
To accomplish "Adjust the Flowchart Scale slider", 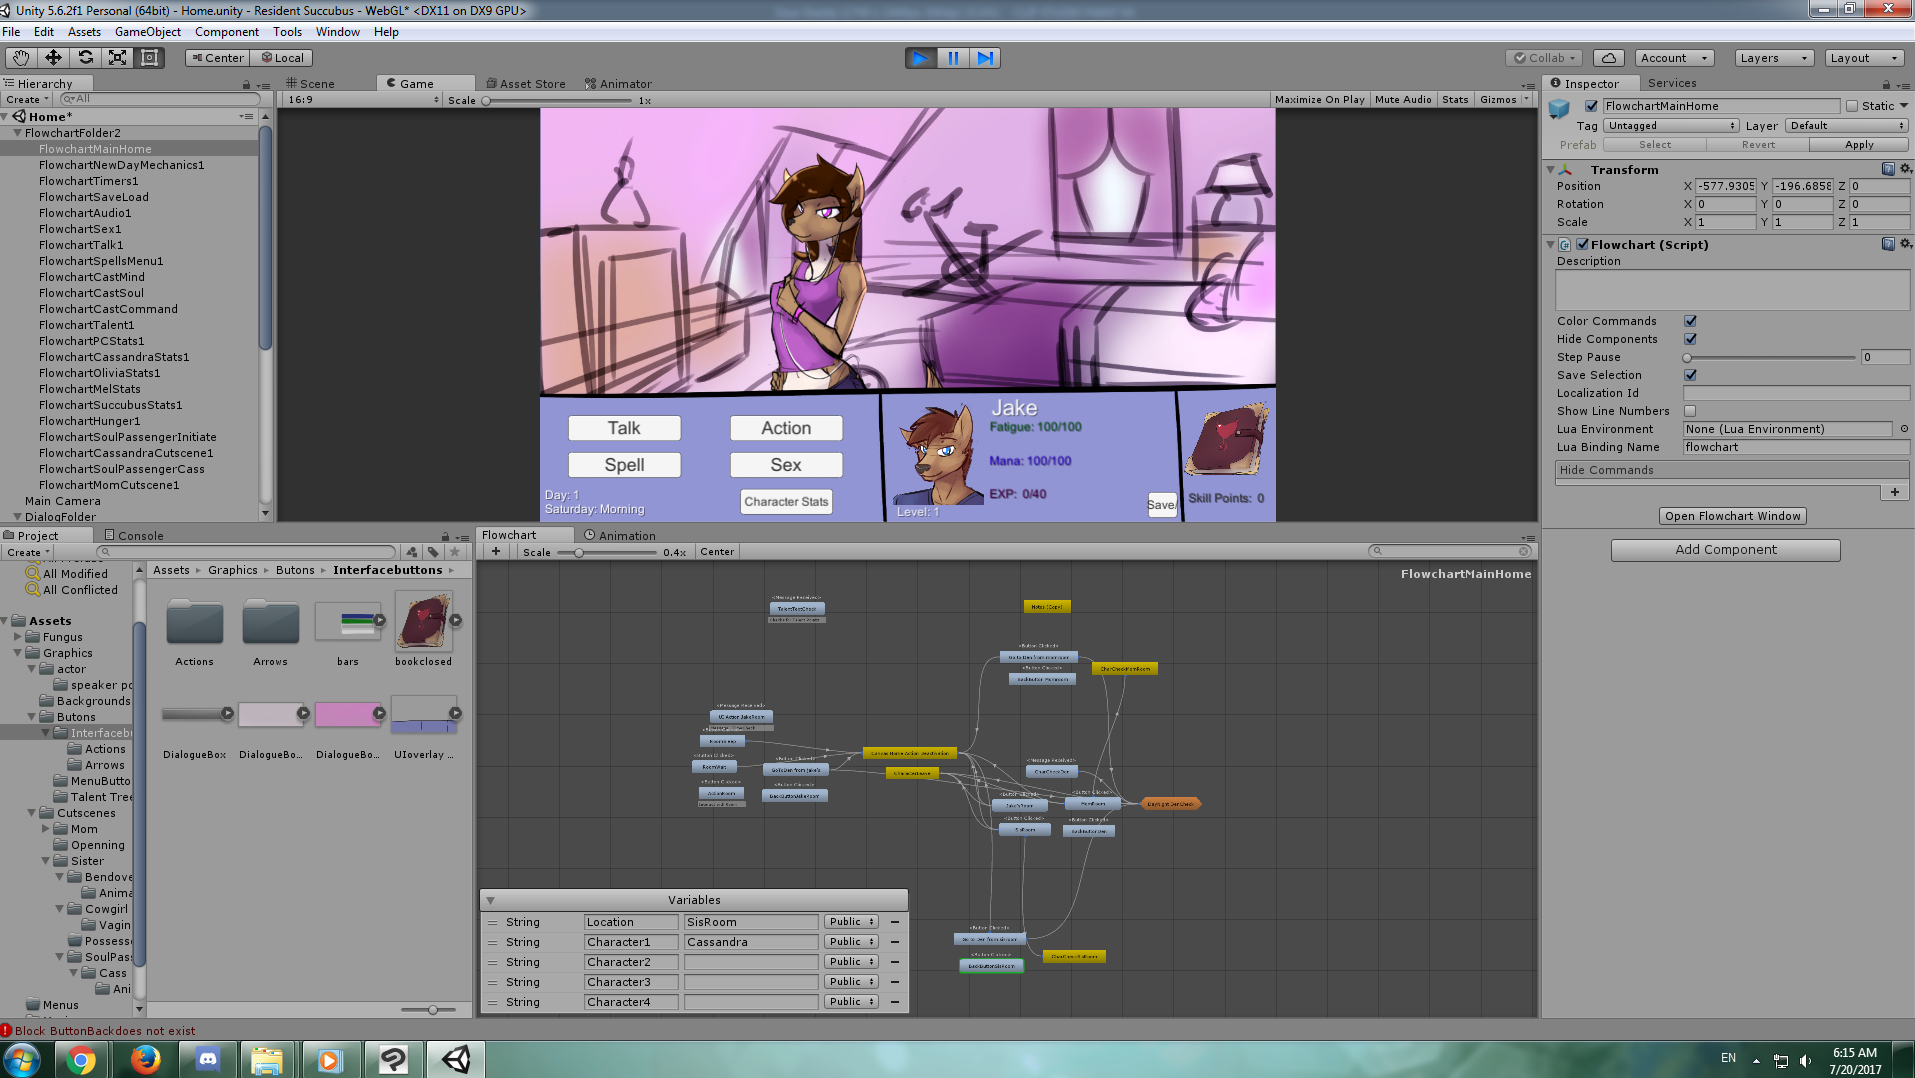I will click(607, 552).
